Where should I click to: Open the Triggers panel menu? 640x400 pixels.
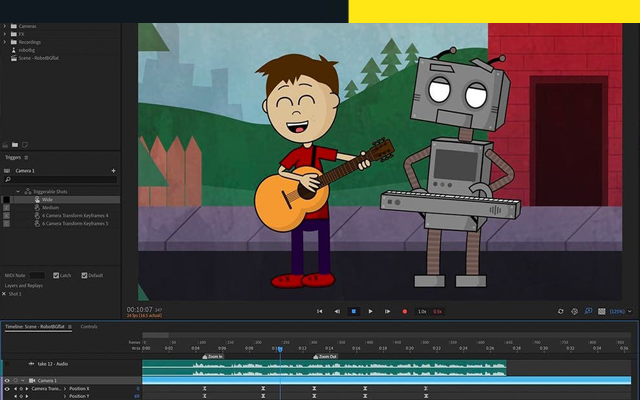click(x=26, y=157)
